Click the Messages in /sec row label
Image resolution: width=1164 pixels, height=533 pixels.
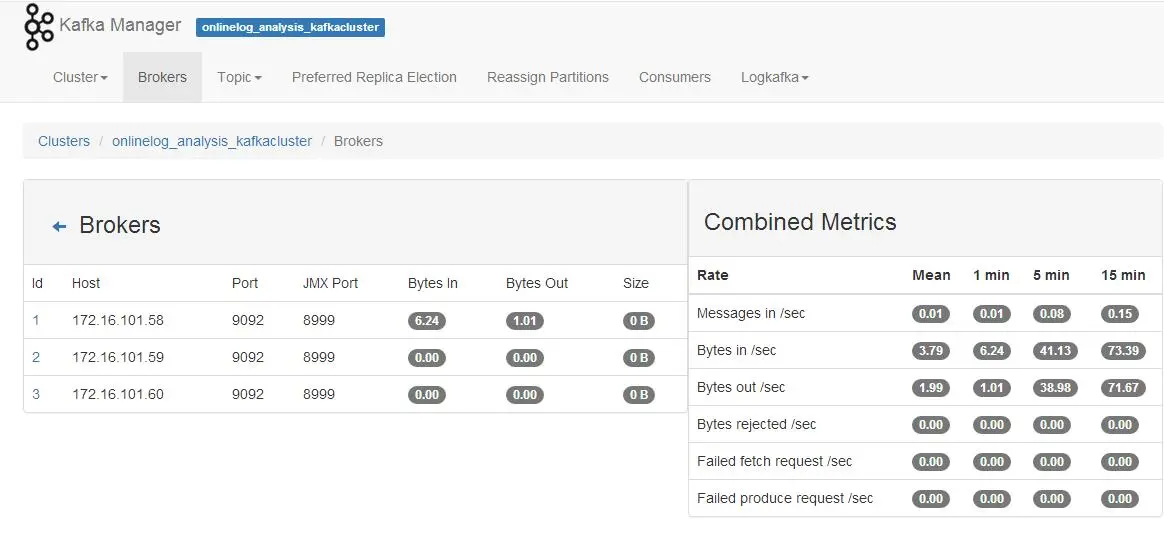751,313
